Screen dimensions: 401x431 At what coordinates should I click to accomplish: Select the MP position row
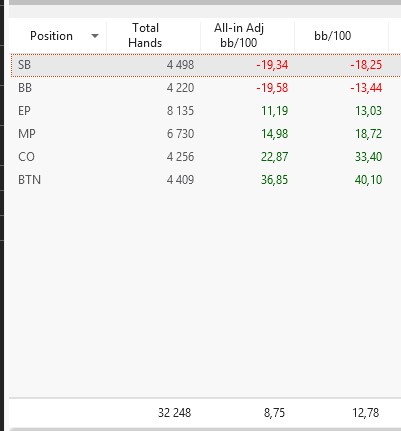click(206, 134)
